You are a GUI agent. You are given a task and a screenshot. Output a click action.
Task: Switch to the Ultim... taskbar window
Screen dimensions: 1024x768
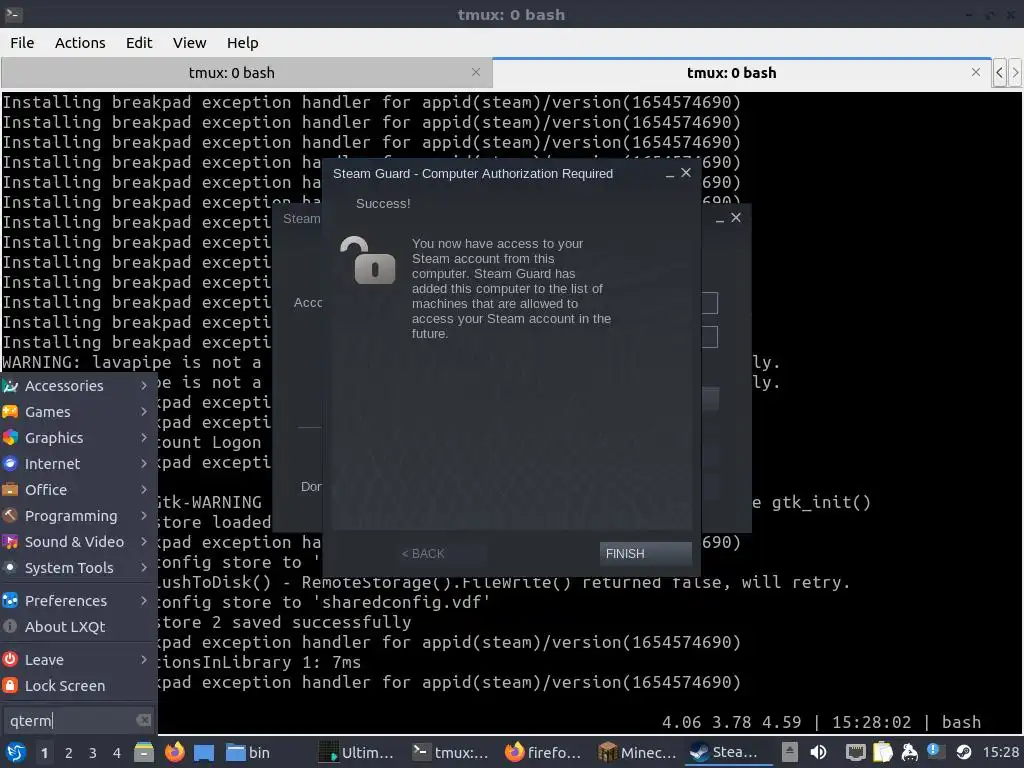click(357, 752)
